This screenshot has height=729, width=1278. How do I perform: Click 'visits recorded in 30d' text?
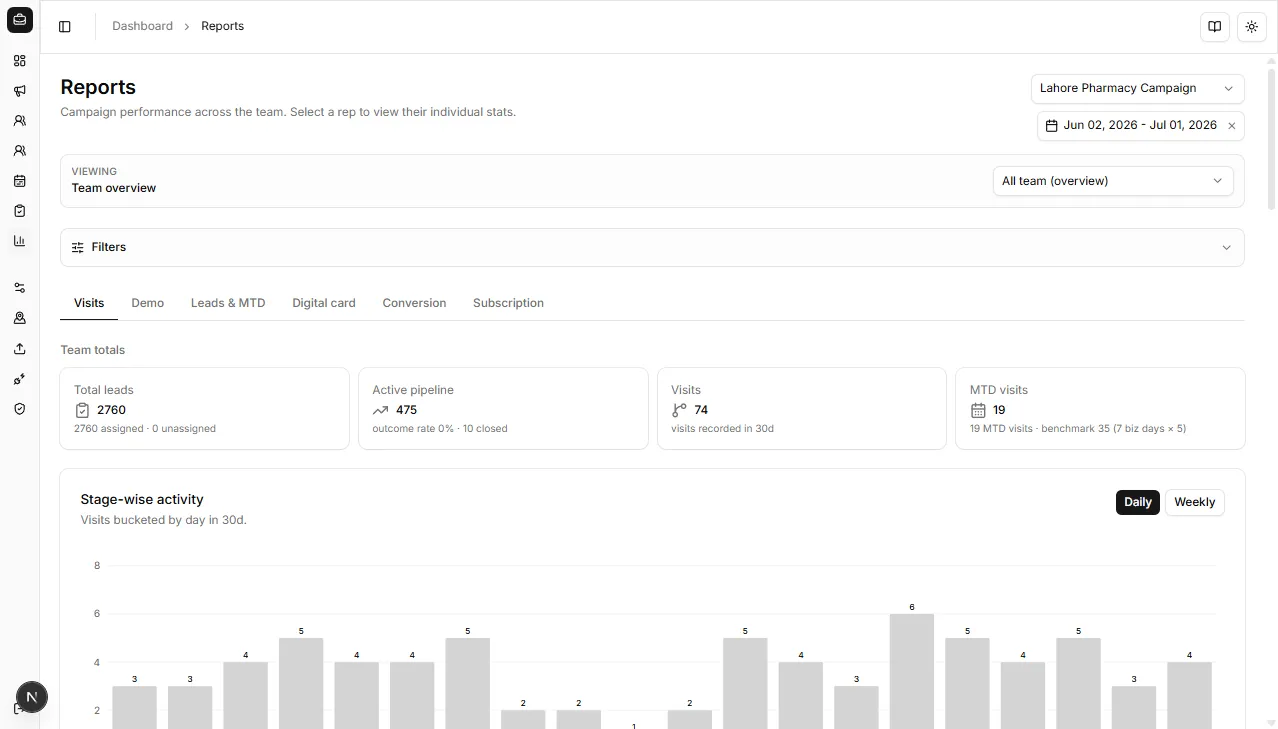722,429
